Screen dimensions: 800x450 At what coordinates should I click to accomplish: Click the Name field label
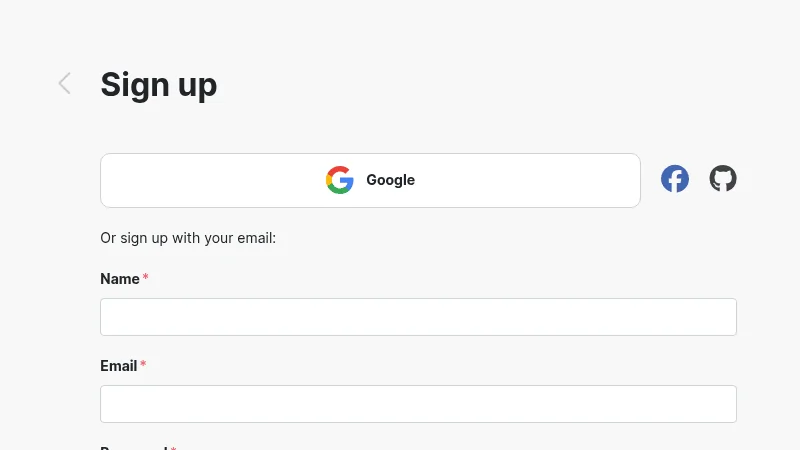click(119, 279)
